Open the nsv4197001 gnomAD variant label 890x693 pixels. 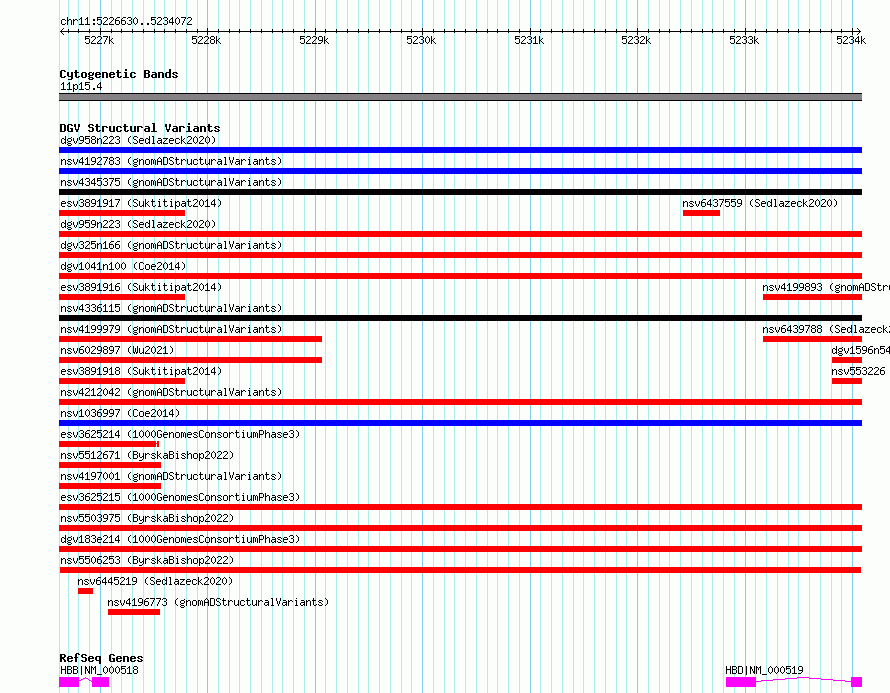[171, 476]
